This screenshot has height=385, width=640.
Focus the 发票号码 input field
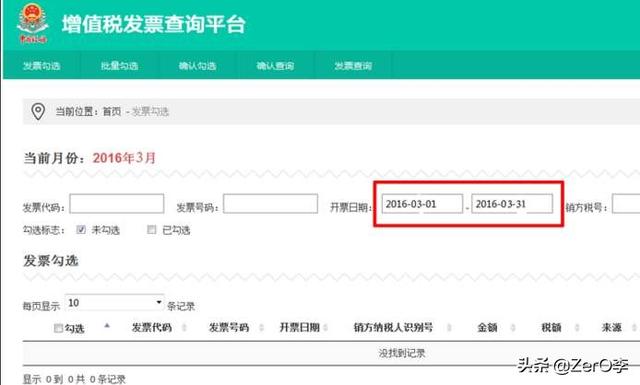270,203
